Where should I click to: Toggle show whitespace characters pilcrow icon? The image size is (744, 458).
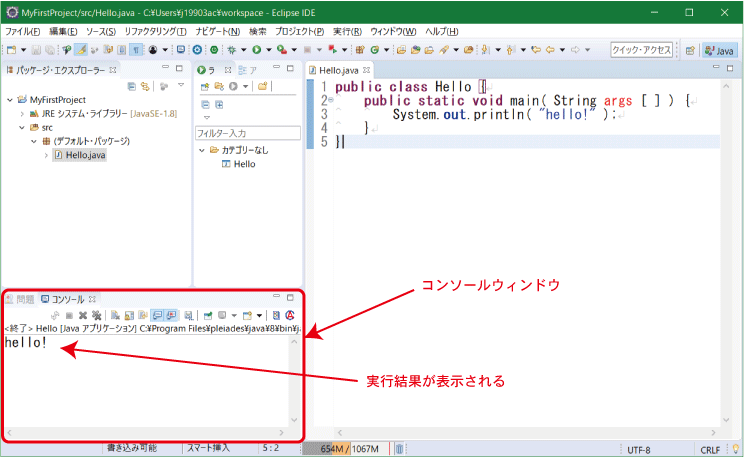click(x=136, y=49)
